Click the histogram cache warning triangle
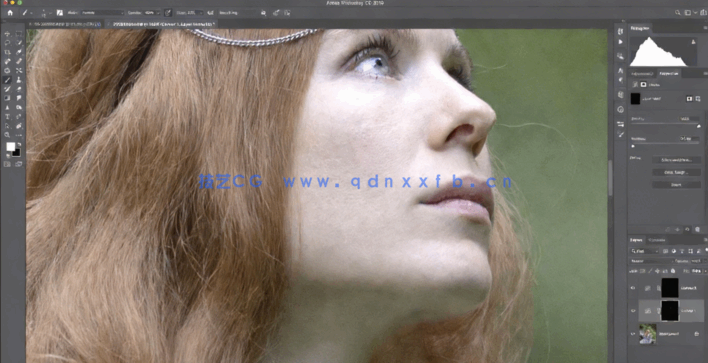 click(693, 42)
